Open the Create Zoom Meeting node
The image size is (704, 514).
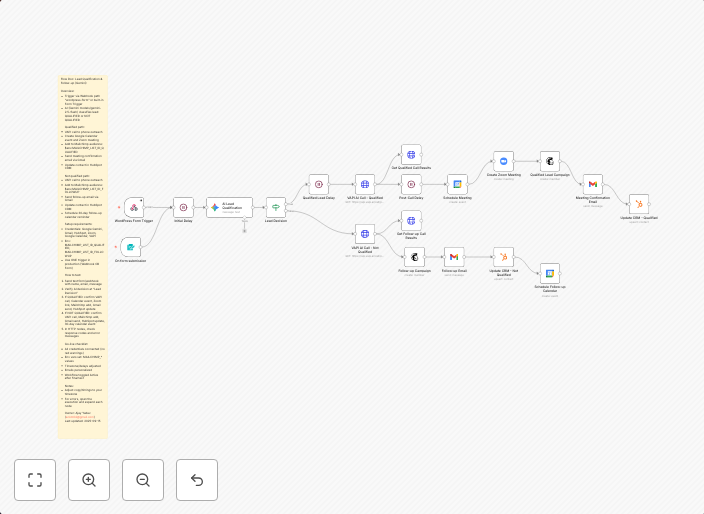(503, 161)
